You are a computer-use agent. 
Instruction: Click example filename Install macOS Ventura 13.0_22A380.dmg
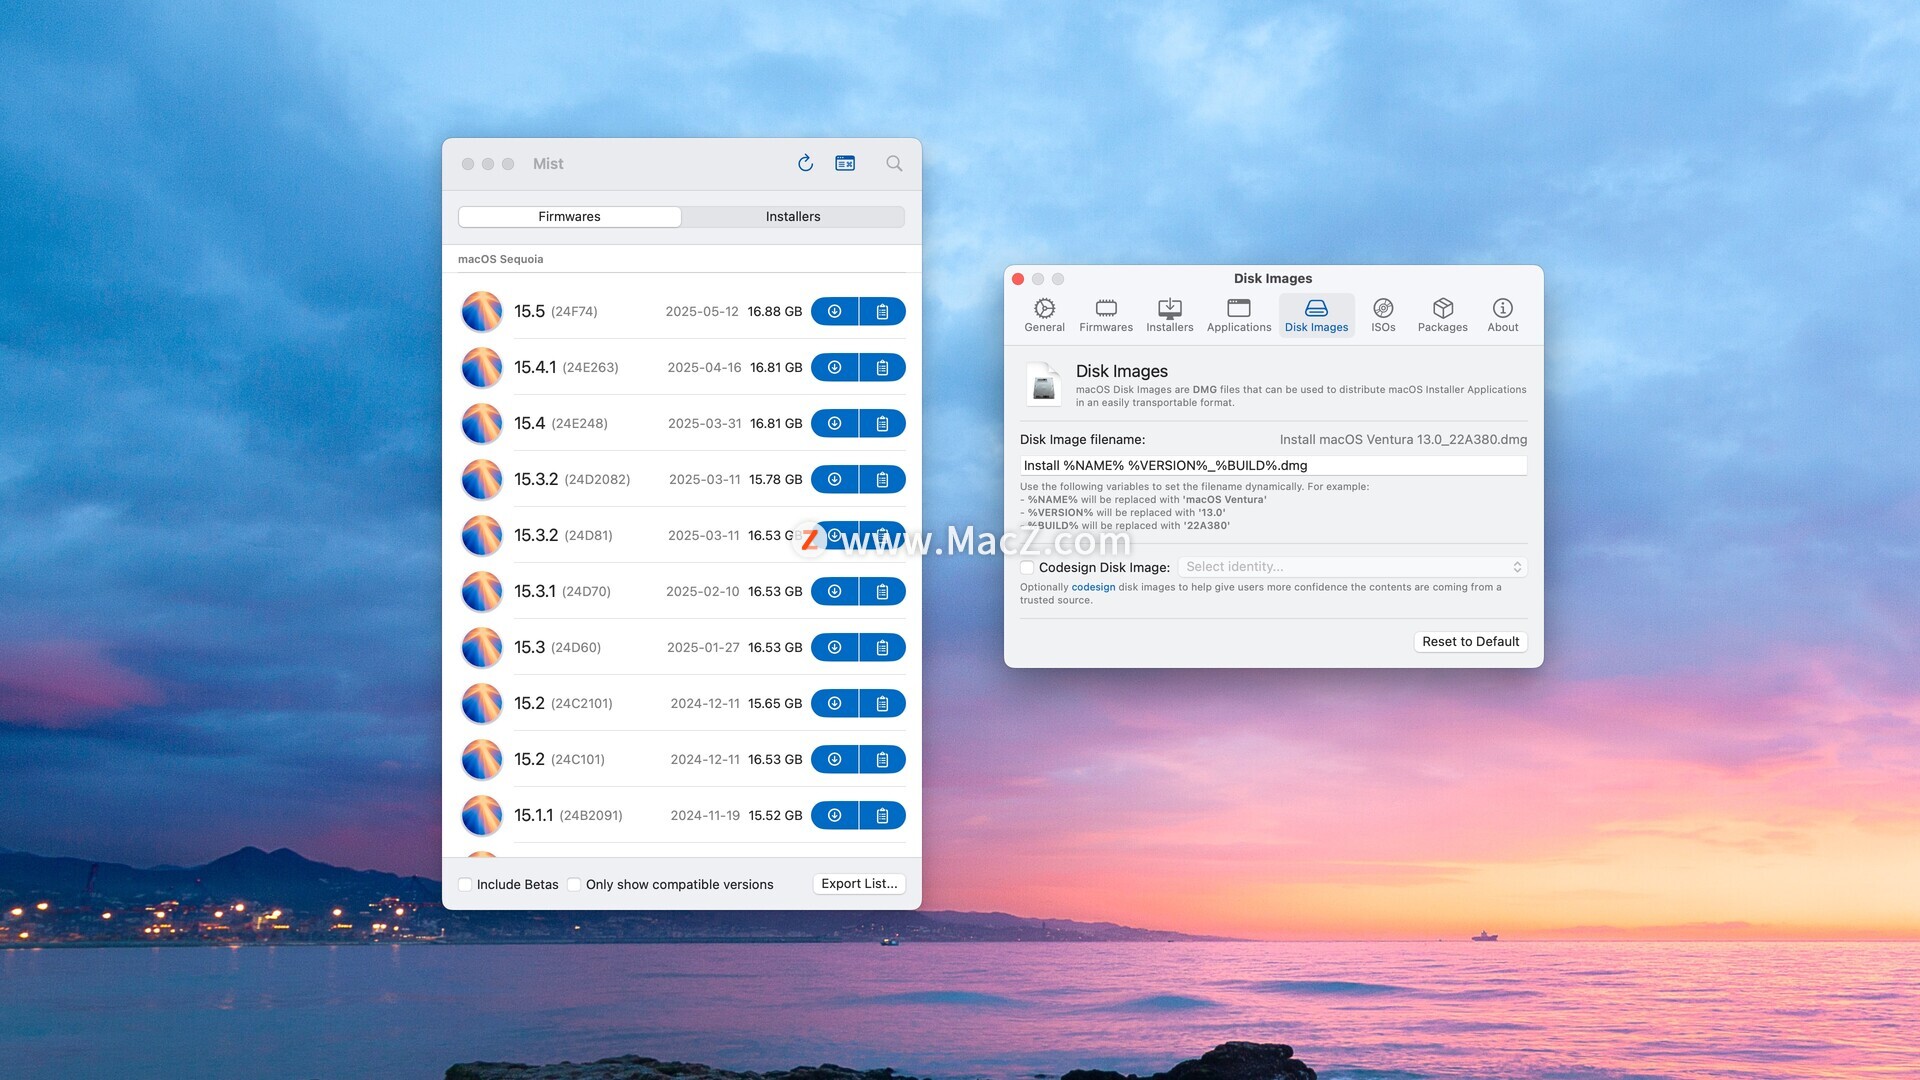pyautogui.click(x=1403, y=440)
